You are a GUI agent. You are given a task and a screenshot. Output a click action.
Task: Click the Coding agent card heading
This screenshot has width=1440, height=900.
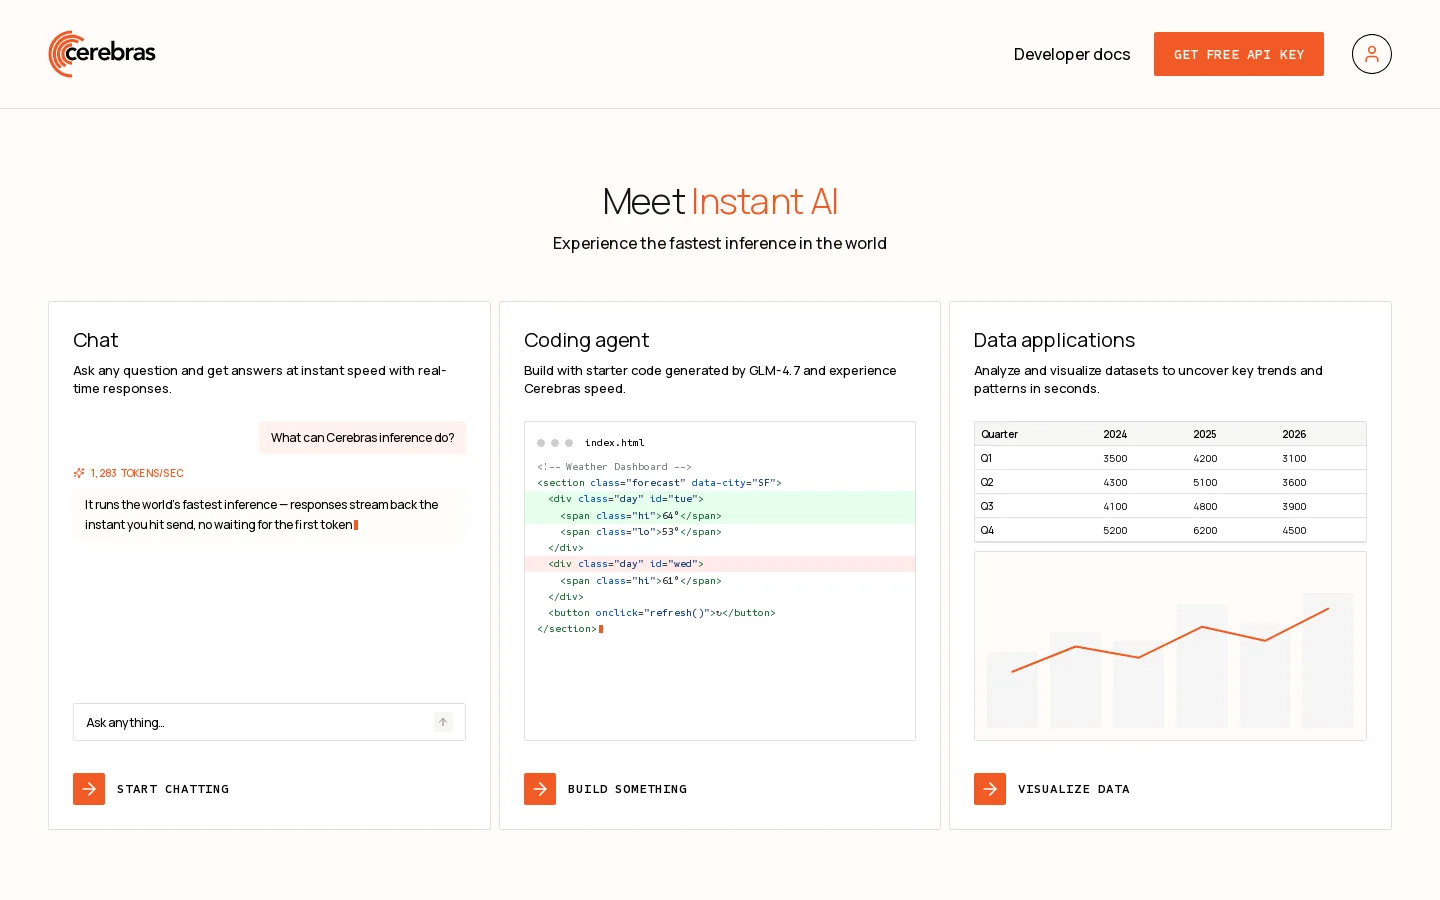tap(586, 340)
